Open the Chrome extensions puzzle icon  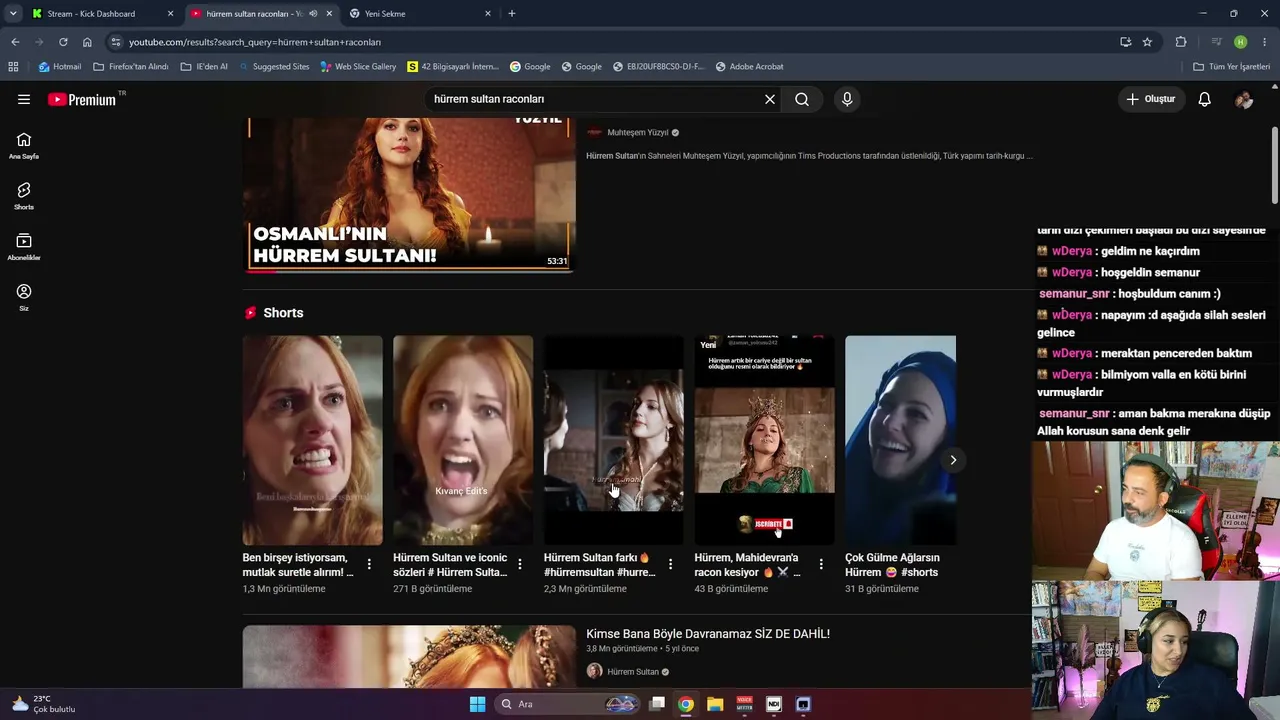pyautogui.click(x=1181, y=42)
